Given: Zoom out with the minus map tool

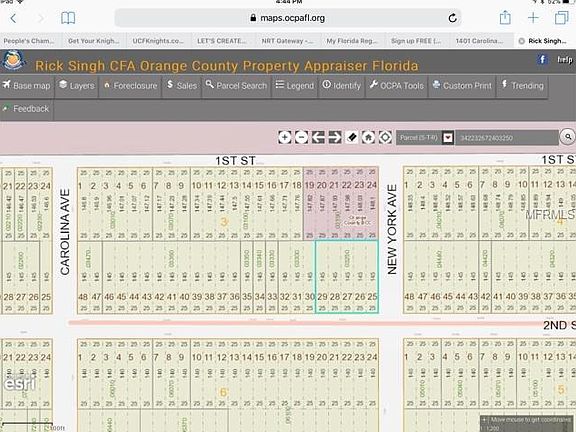Looking at the screenshot, I should tap(302, 138).
